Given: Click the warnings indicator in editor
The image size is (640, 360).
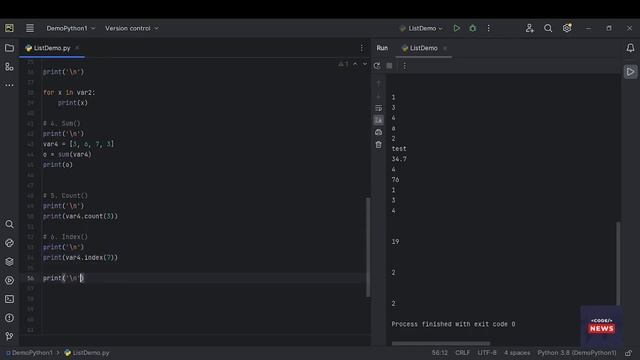Looking at the screenshot, I should (x=343, y=64).
